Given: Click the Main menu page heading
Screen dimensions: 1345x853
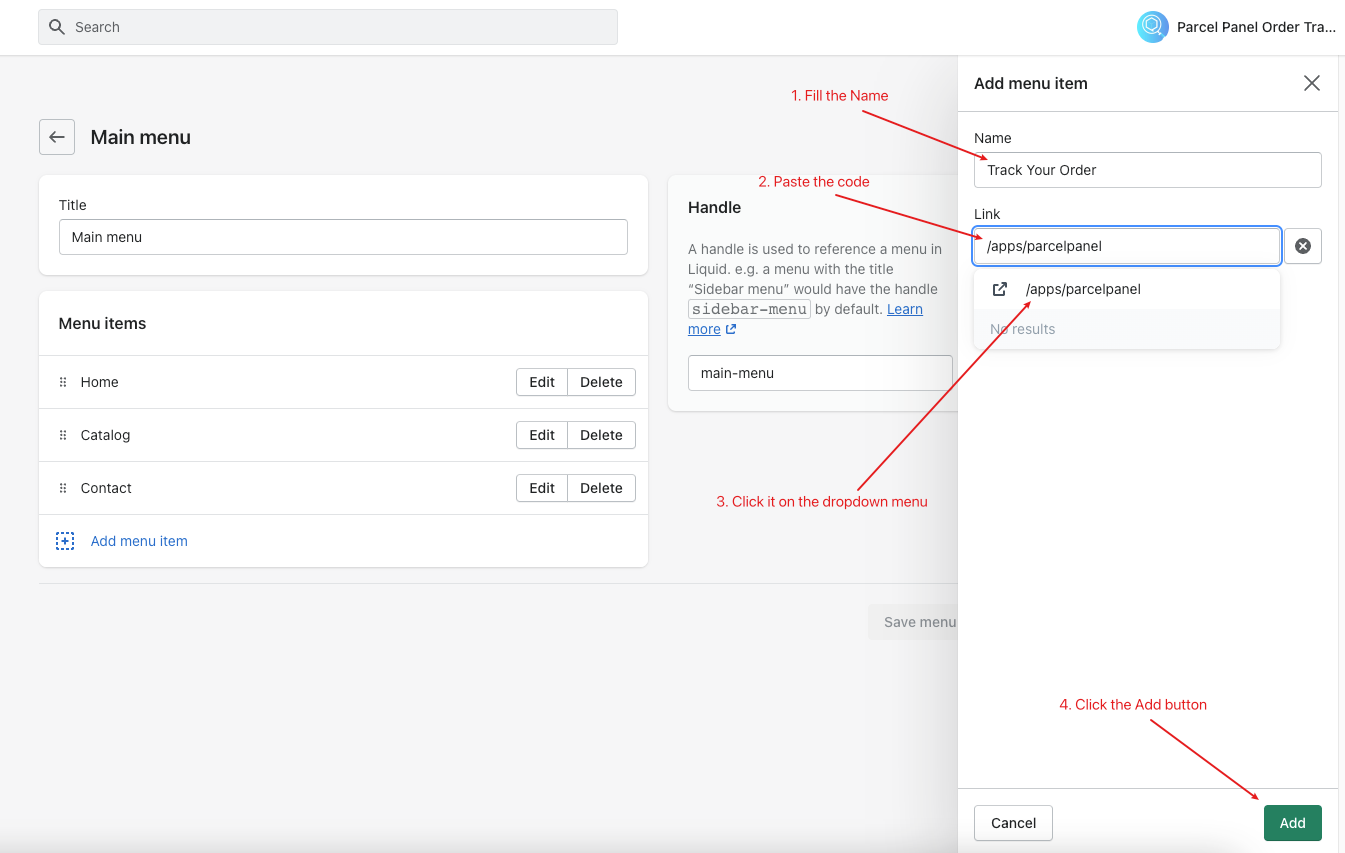Looking at the screenshot, I should 140,137.
